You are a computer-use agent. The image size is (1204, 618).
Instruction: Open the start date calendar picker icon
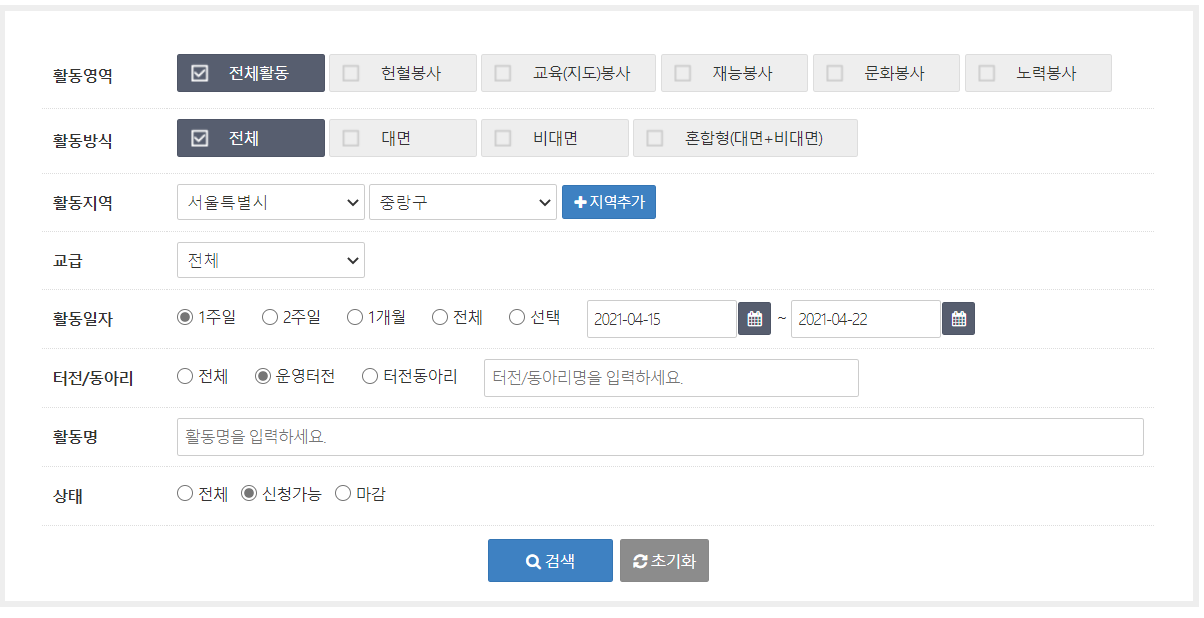754,319
